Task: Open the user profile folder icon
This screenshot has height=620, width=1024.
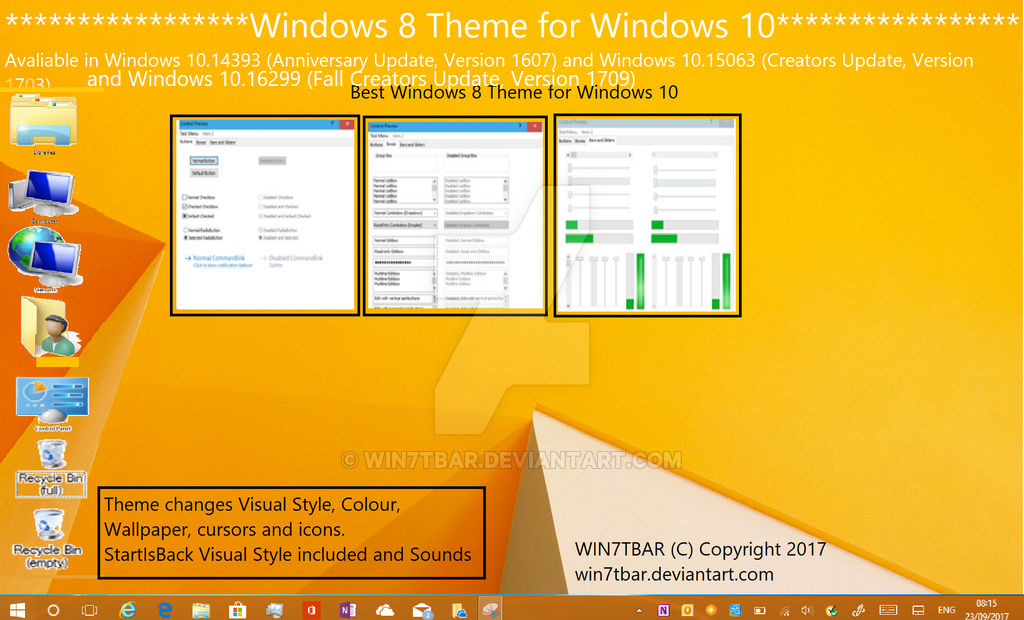Action: coord(50,328)
